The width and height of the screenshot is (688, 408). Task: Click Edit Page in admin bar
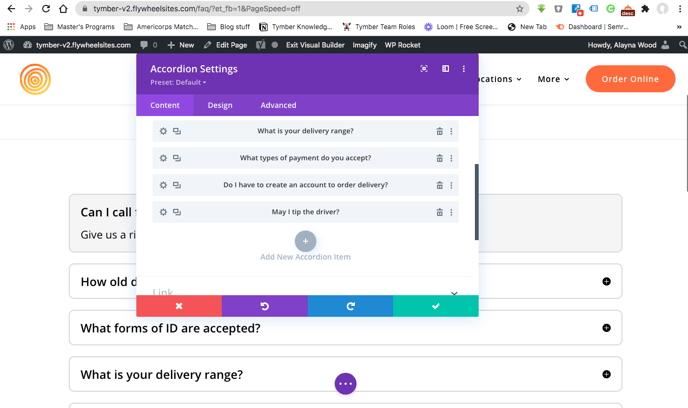pos(226,45)
